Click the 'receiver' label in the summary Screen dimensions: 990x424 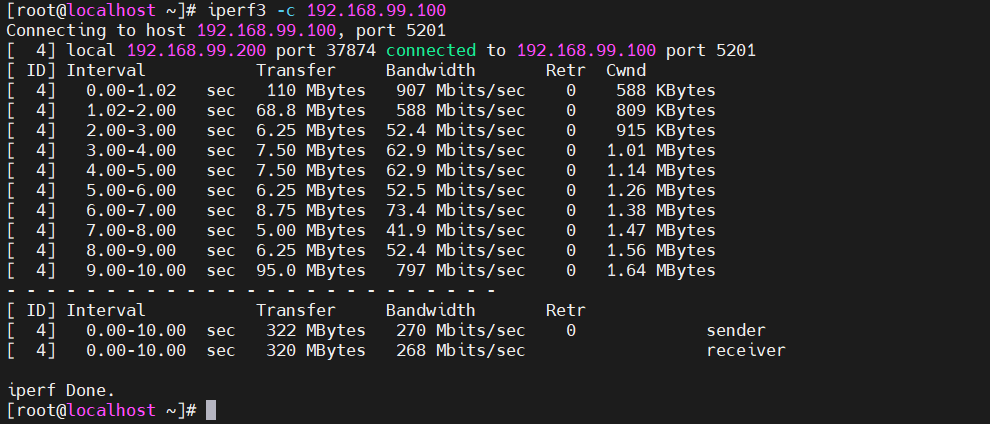point(745,350)
